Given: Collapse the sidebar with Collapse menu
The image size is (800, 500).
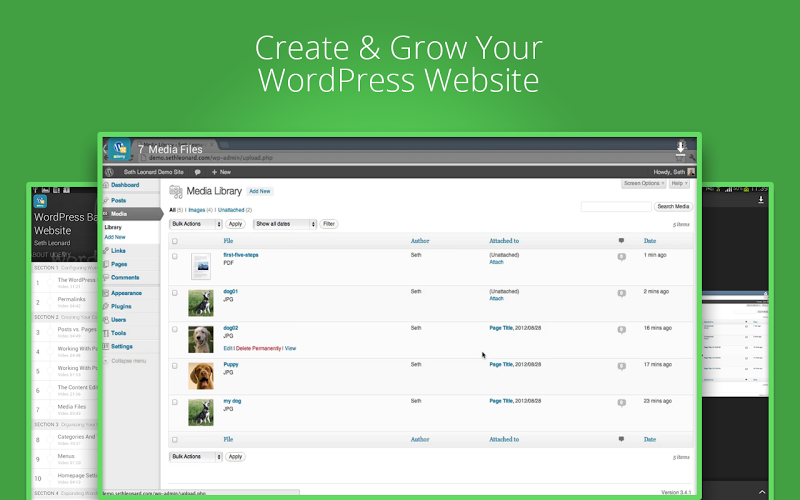Looking at the screenshot, I should (x=124, y=361).
